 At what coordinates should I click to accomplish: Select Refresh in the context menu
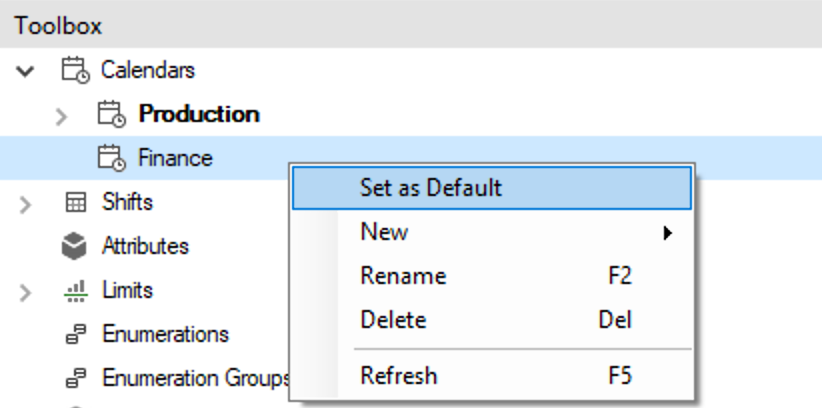(x=492, y=376)
